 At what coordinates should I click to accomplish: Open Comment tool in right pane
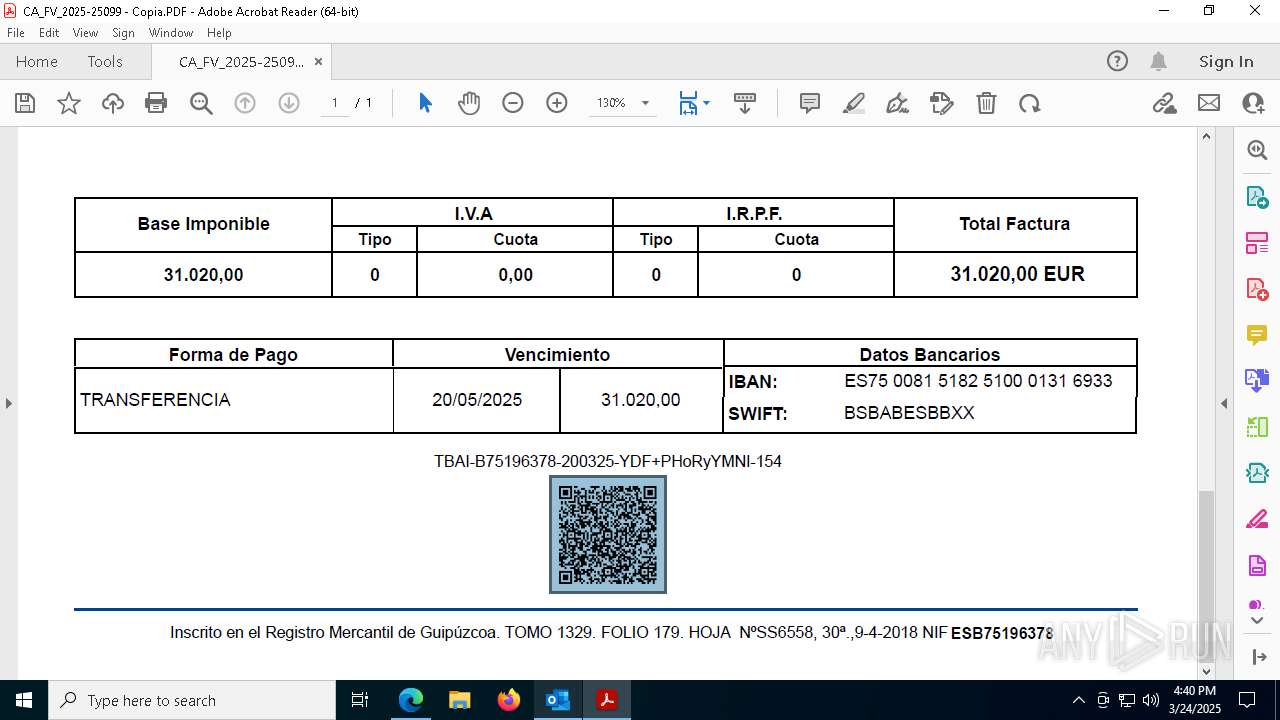click(1257, 334)
